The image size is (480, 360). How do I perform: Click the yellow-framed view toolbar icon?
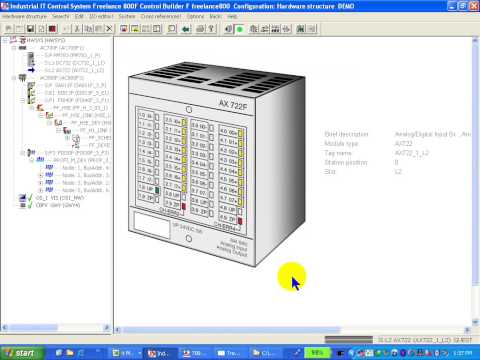[x=135, y=29]
